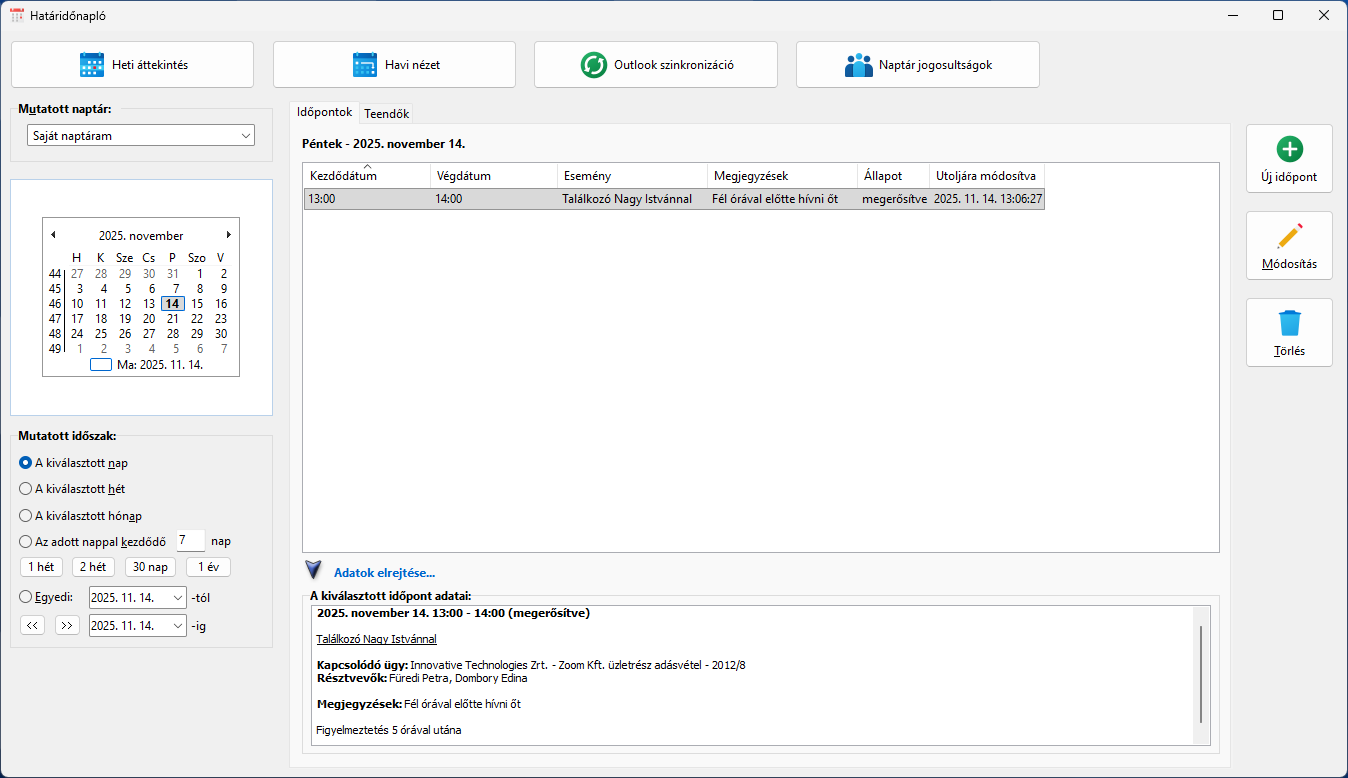
Task: Open the Heti áttekintés weekly overview
Action: (132, 65)
